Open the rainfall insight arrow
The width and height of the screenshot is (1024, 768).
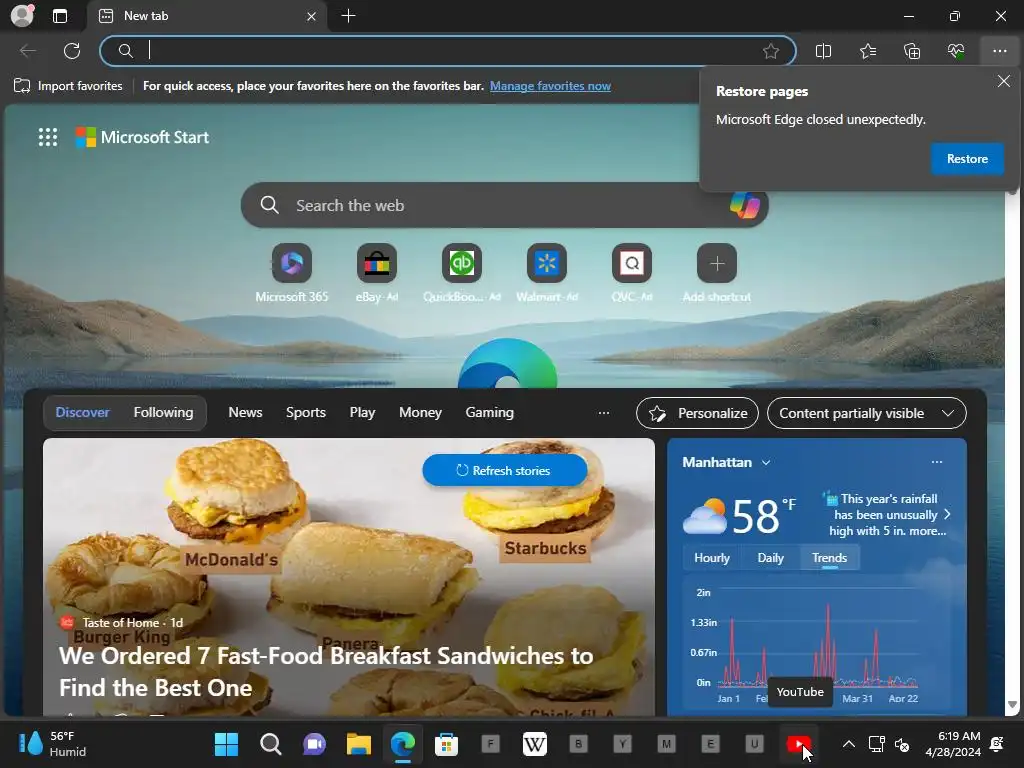point(947,515)
